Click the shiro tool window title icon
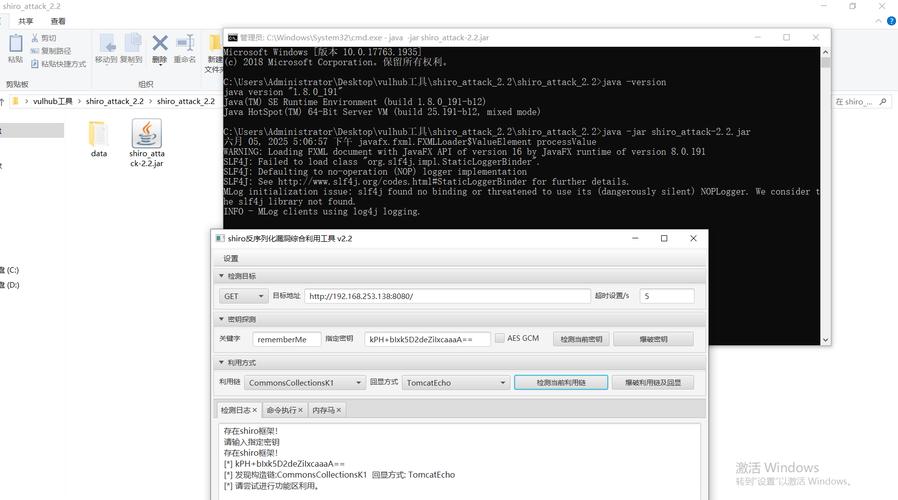This screenshot has height=500, width=898. [x=220, y=238]
